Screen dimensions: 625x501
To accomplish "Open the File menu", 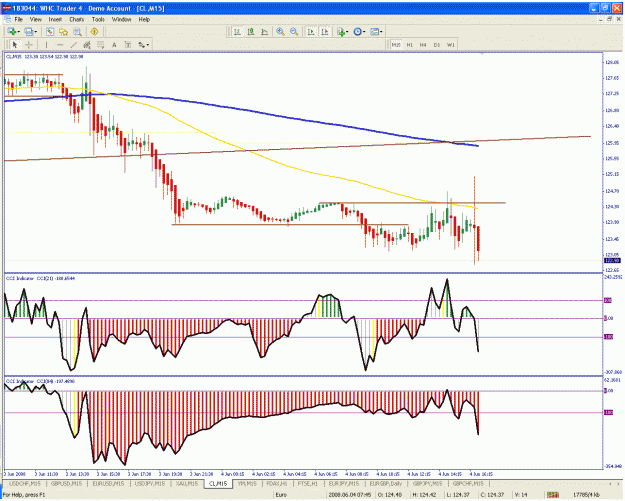I will tap(18, 19).
